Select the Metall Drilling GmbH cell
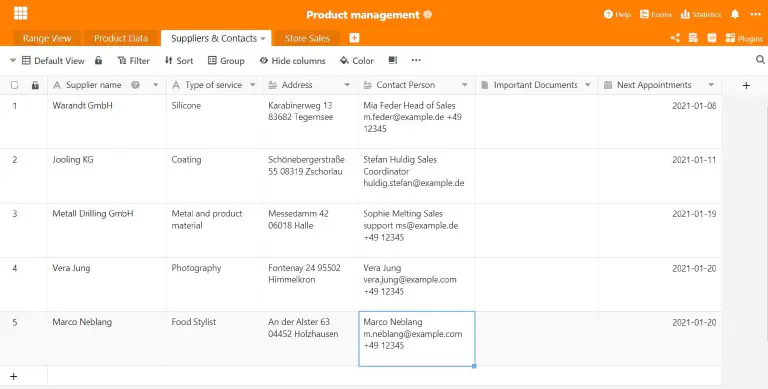 107,230
